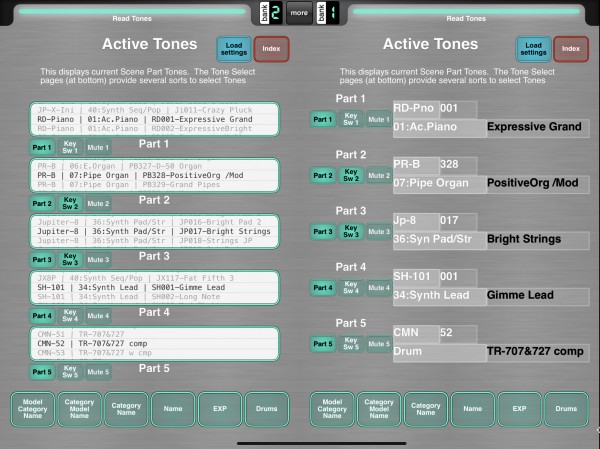This screenshot has width=600, height=449.
Task: Toggle Part 2 button in right panel
Action: pos(323,176)
